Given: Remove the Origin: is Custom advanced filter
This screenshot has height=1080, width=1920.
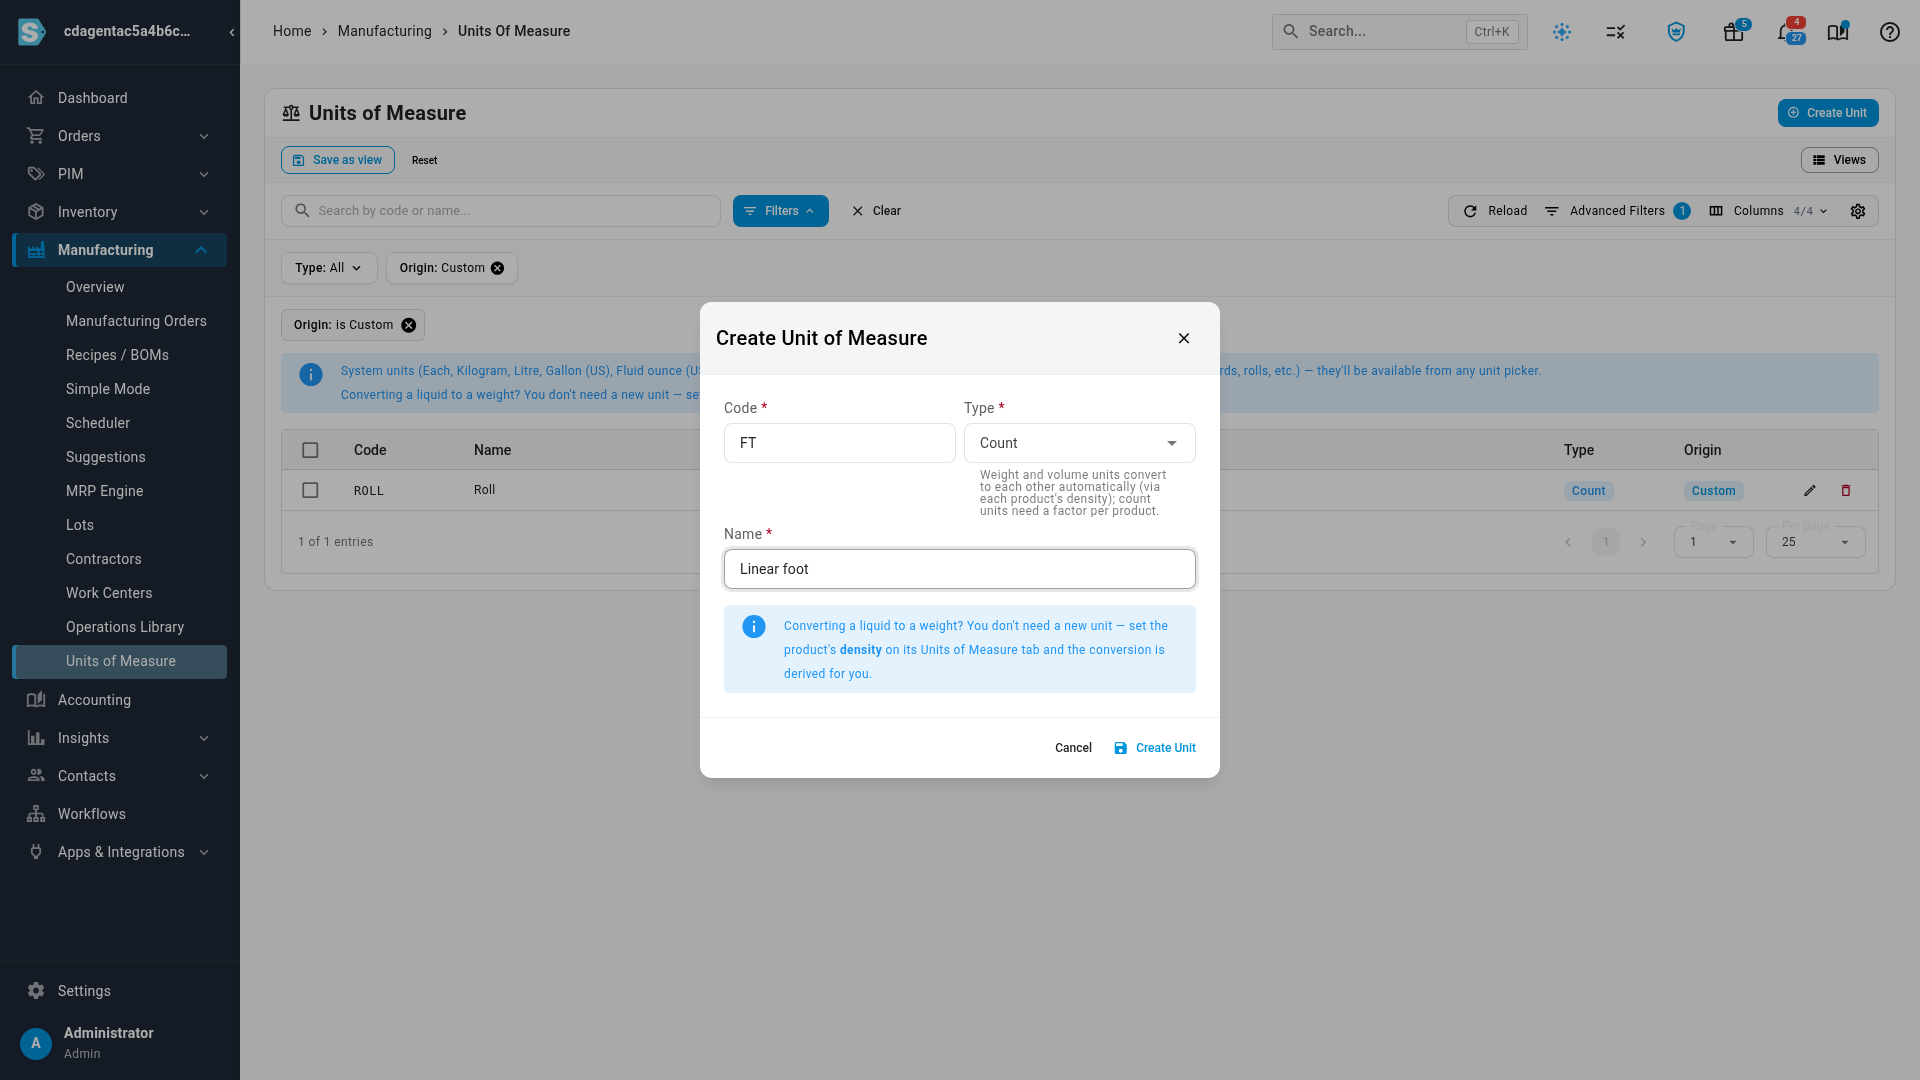Looking at the screenshot, I should [x=408, y=325].
